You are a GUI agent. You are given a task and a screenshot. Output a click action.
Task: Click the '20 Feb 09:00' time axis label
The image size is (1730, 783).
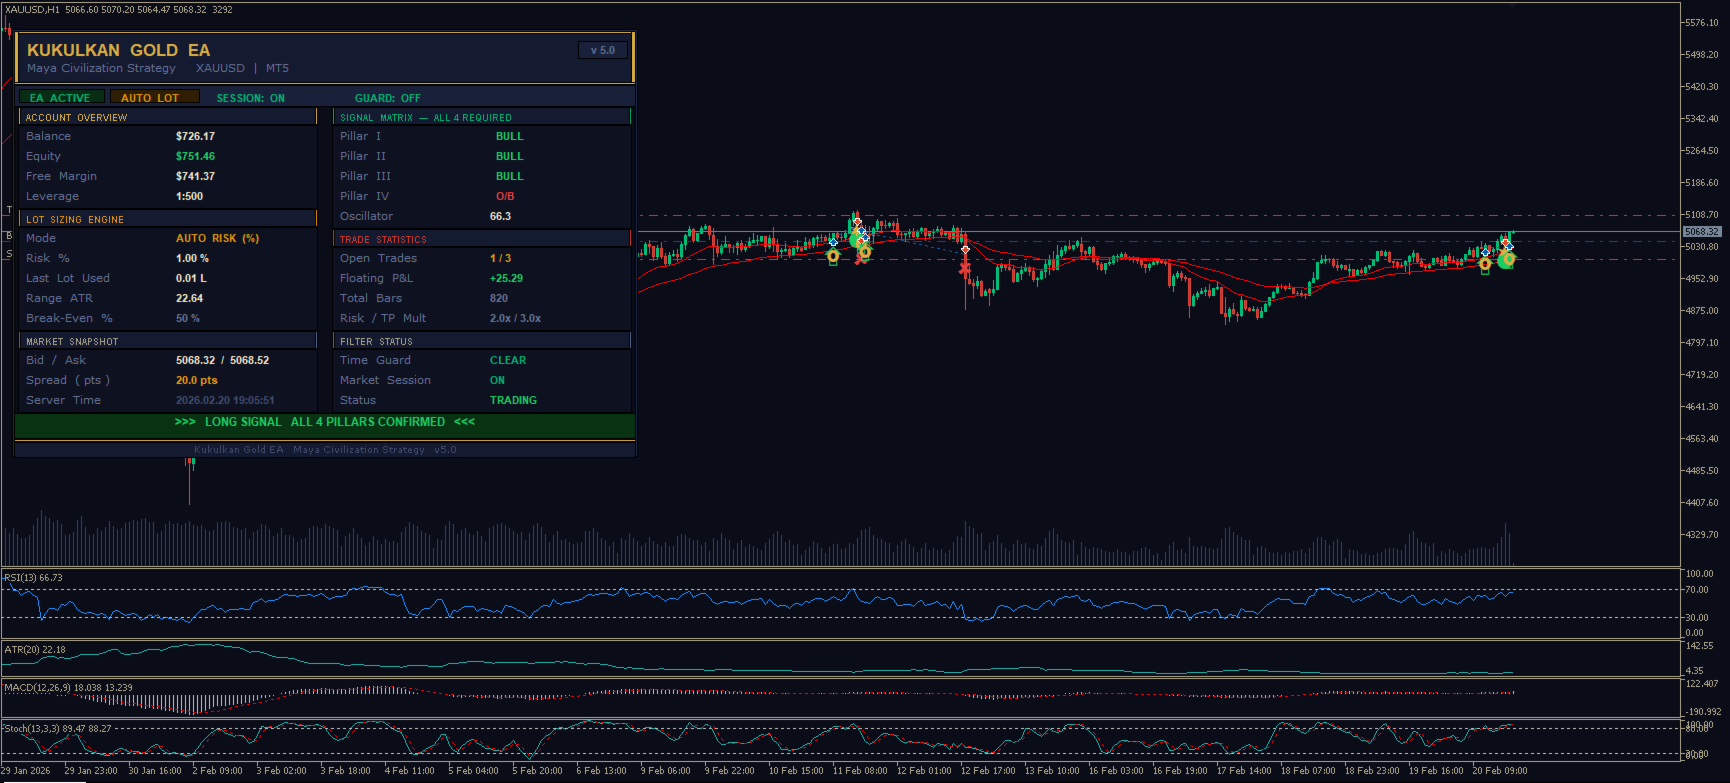tap(1500, 771)
